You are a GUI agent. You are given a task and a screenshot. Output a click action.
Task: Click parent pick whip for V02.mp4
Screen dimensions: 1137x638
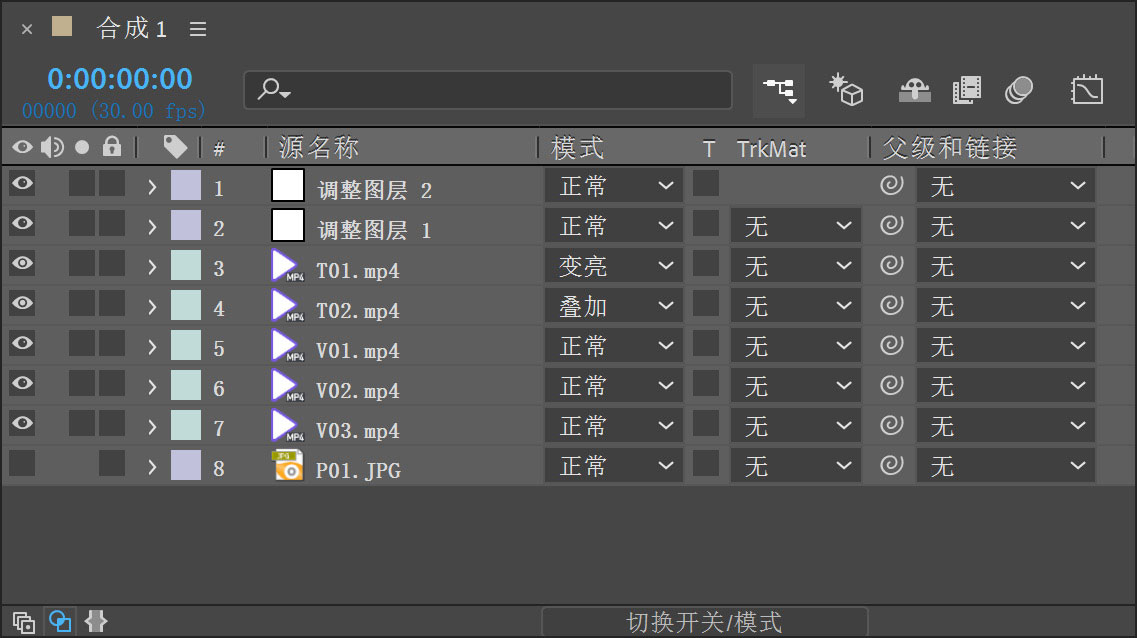point(891,384)
